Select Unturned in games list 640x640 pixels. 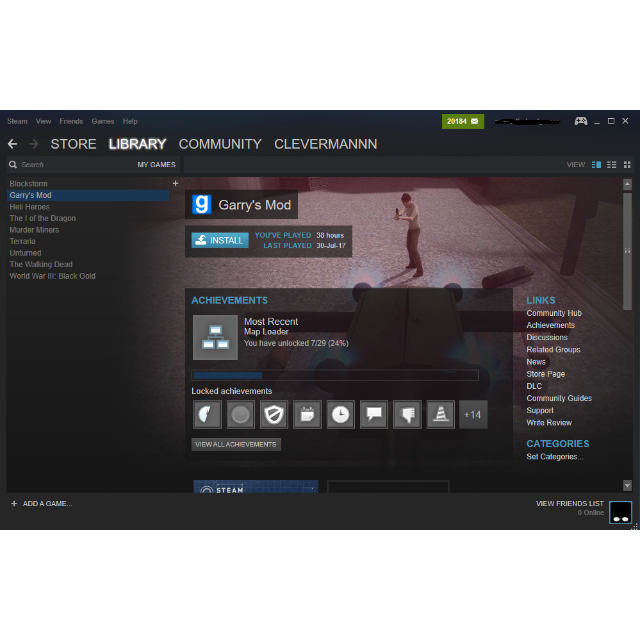(x=25, y=253)
